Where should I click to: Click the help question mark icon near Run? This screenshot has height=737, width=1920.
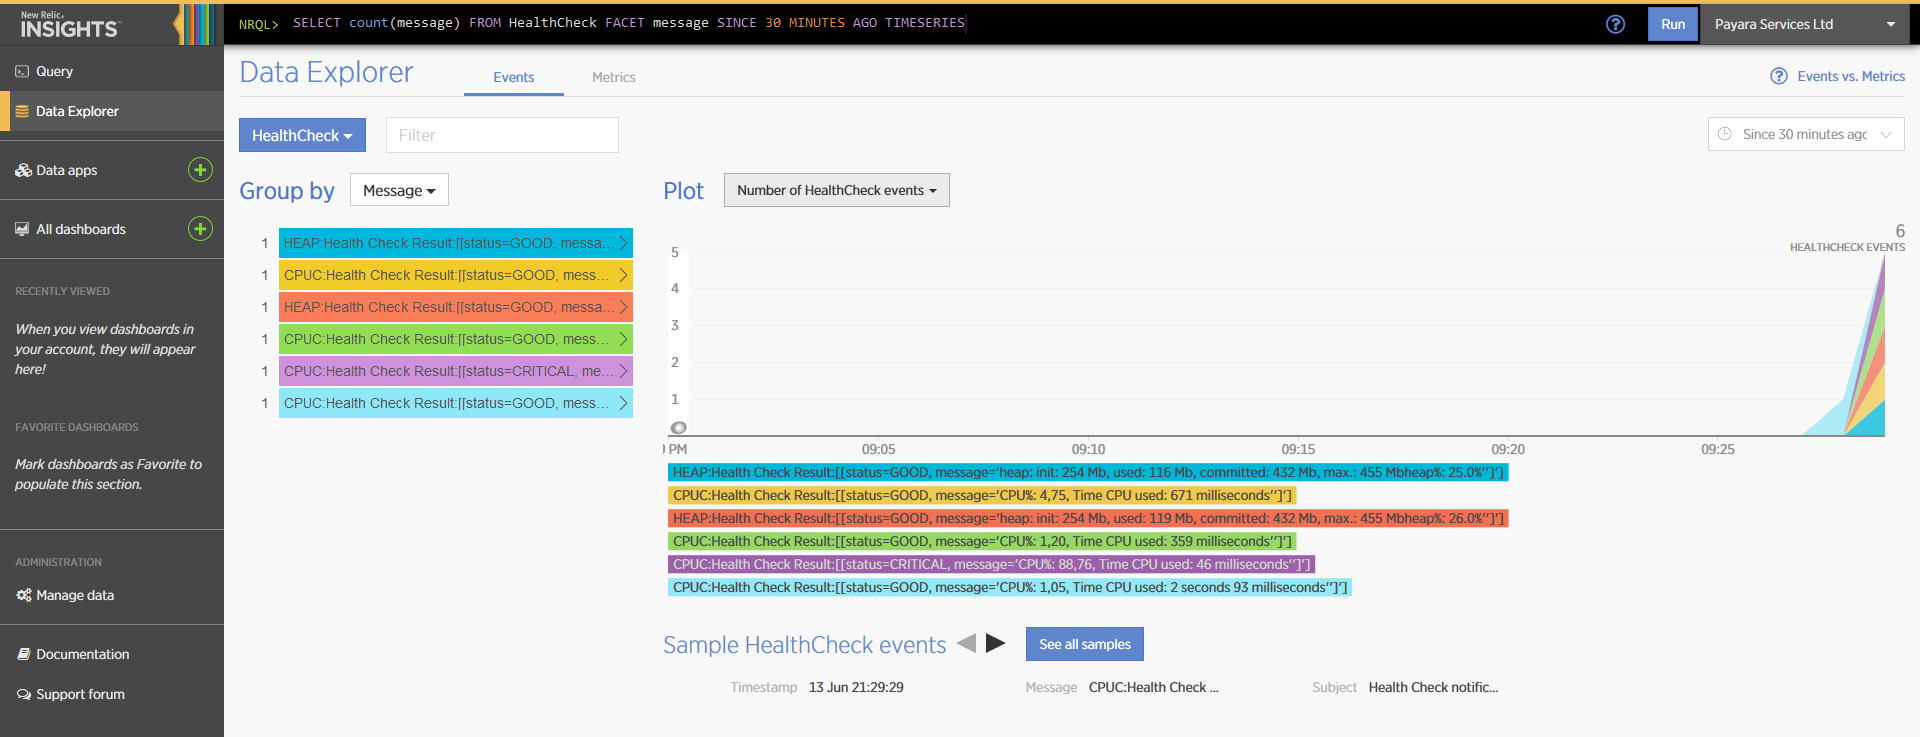pos(1615,24)
